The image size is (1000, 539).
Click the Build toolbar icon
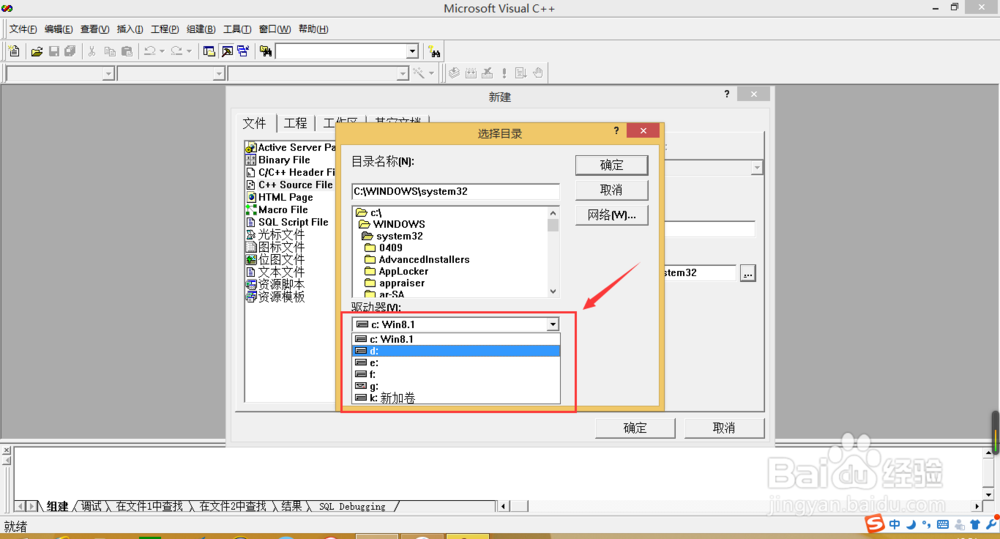click(471, 73)
